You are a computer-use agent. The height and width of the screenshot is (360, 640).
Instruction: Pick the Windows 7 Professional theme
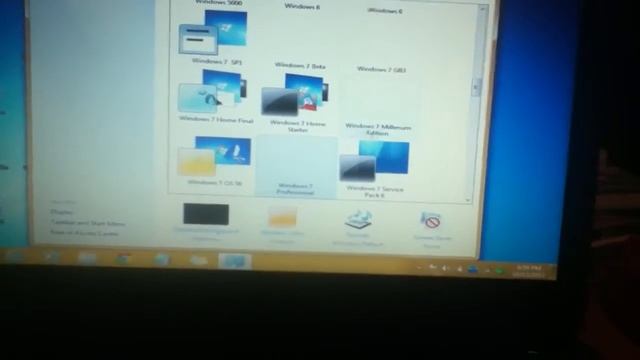pyautogui.click(x=296, y=167)
